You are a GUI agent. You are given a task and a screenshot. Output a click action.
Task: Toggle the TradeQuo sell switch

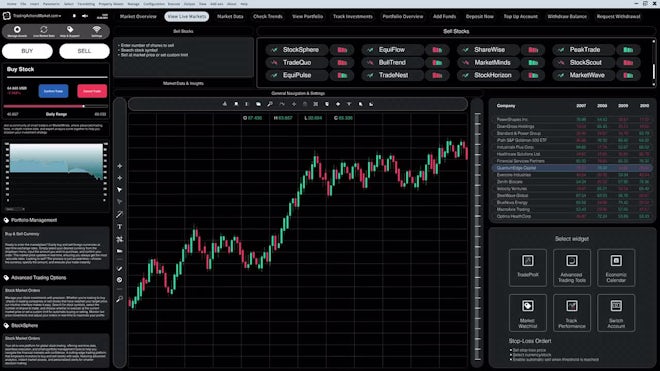pos(342,63)
